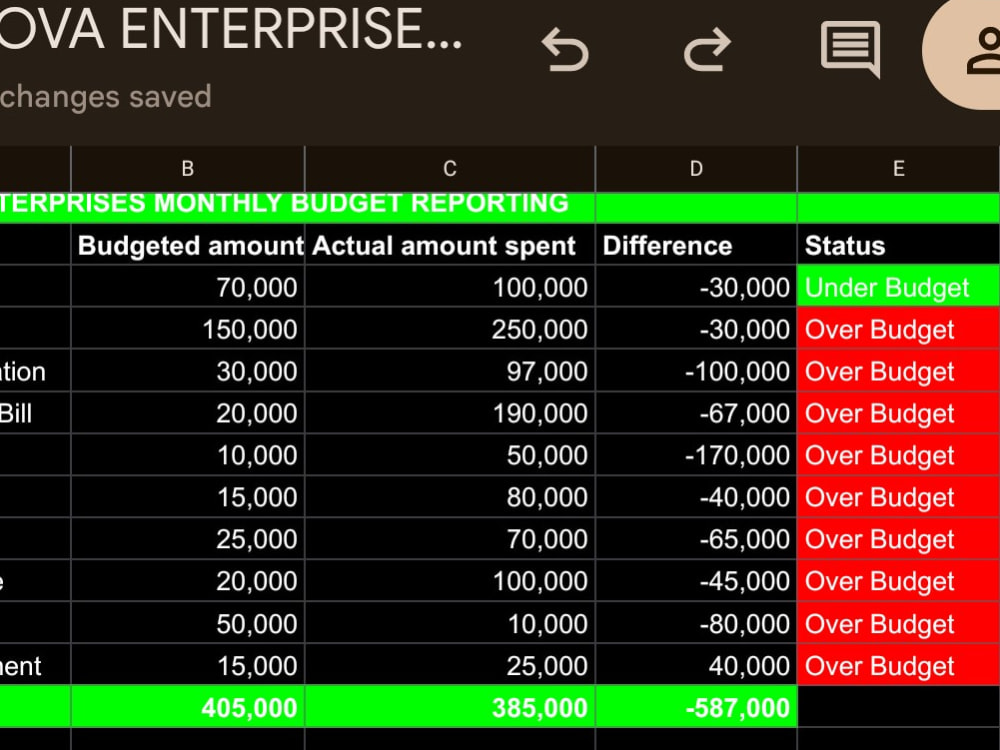This screenshot has height=750, width=1000.
Task: Select the 'Difference' header cell
Action: click(696, 244)
